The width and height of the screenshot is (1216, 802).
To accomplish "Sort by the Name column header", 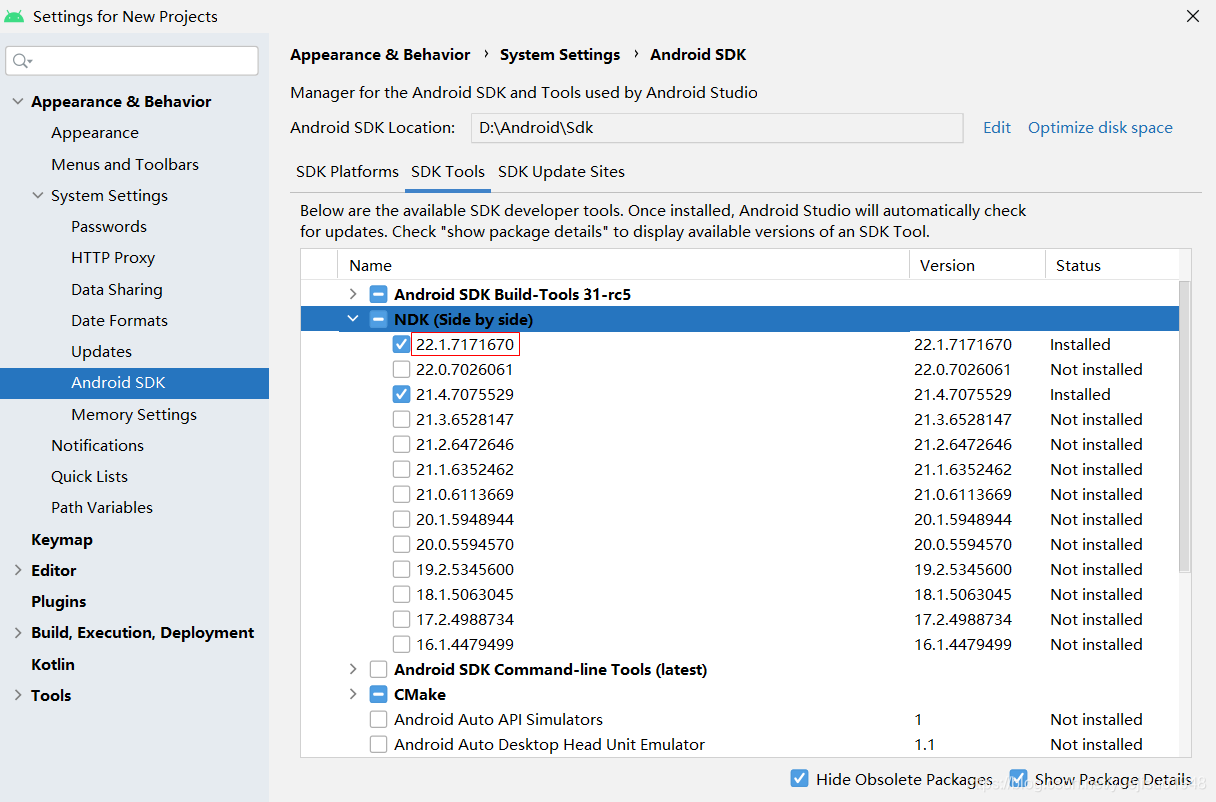I will (x=624, y=265).
